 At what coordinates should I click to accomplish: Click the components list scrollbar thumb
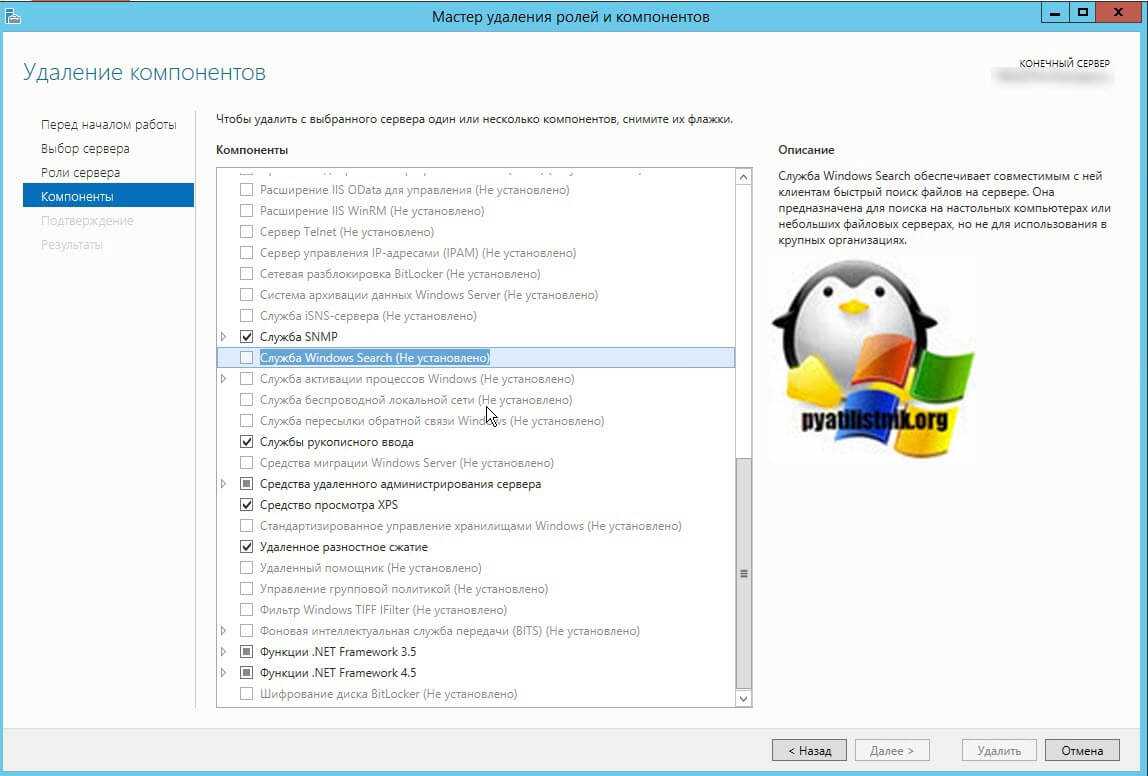(743, 573)
